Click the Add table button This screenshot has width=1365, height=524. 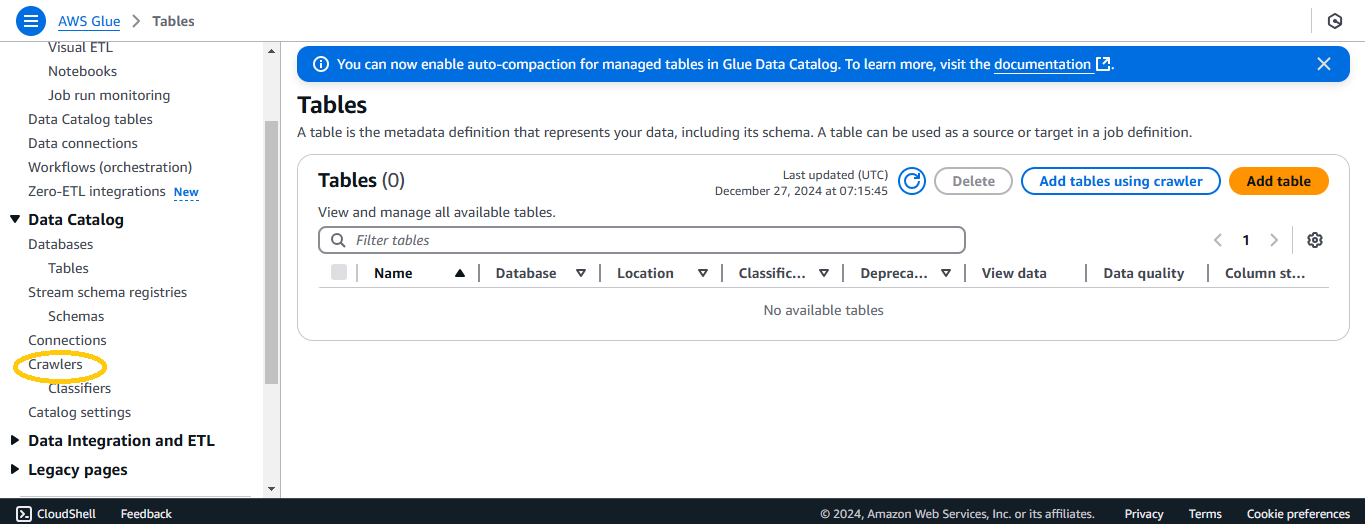1279,181
